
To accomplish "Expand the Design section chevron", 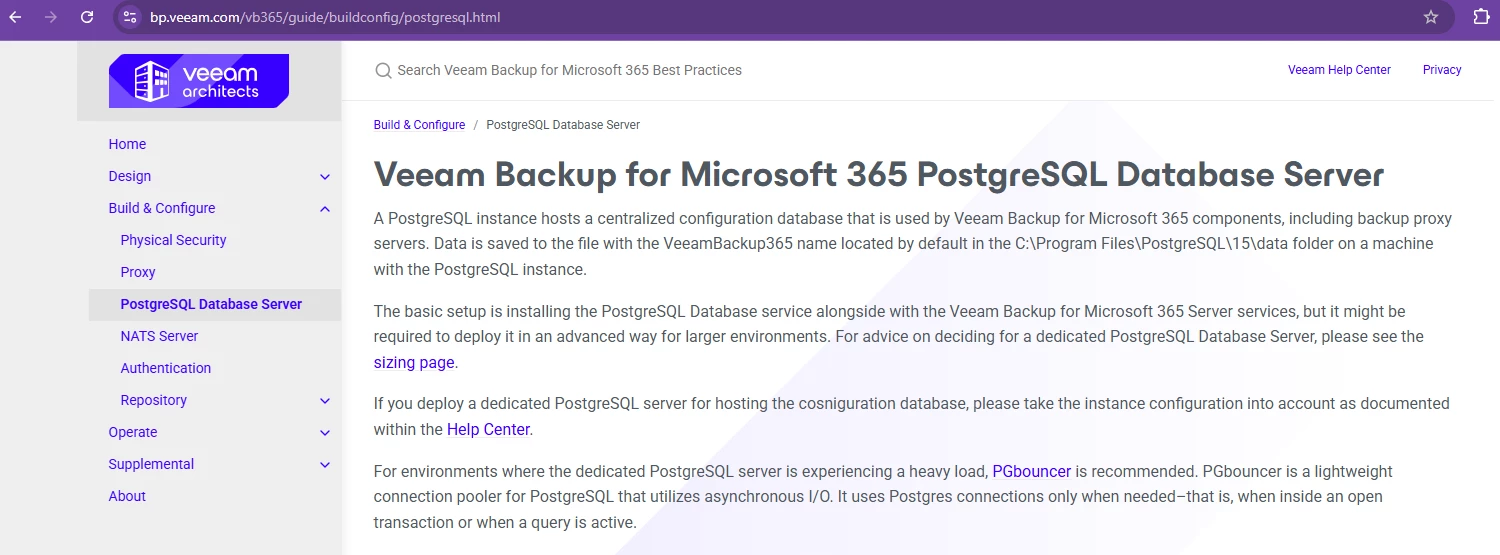I will click(x=324, y=177).
